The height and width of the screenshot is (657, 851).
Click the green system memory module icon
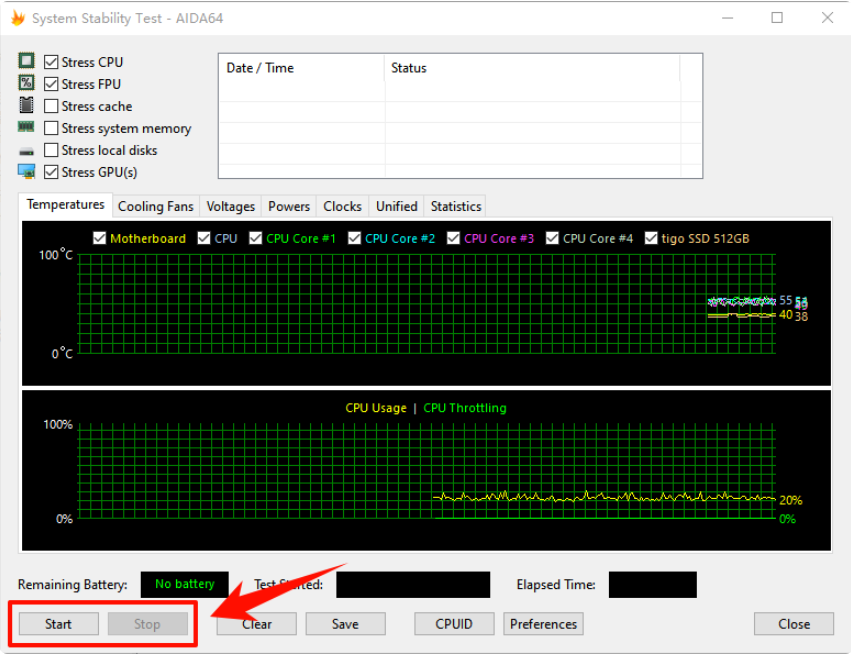point(26,127)
